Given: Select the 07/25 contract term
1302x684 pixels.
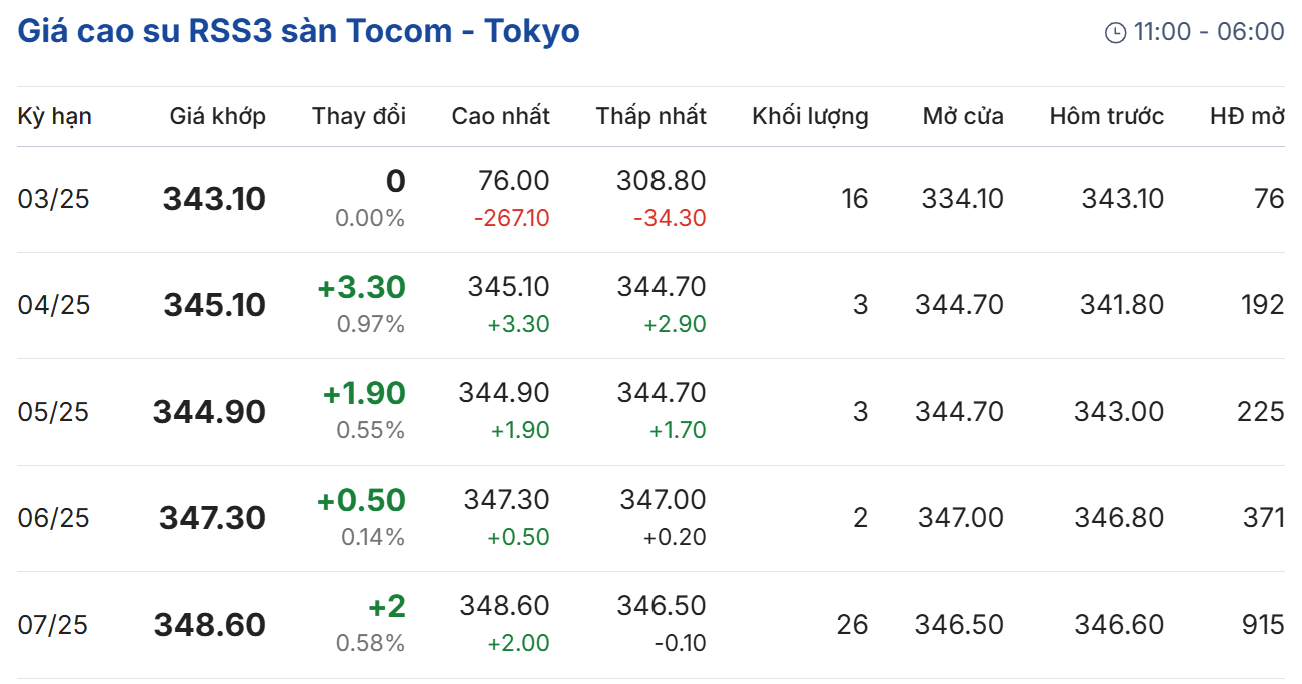Looking at the screenshot, I should 53,625.
